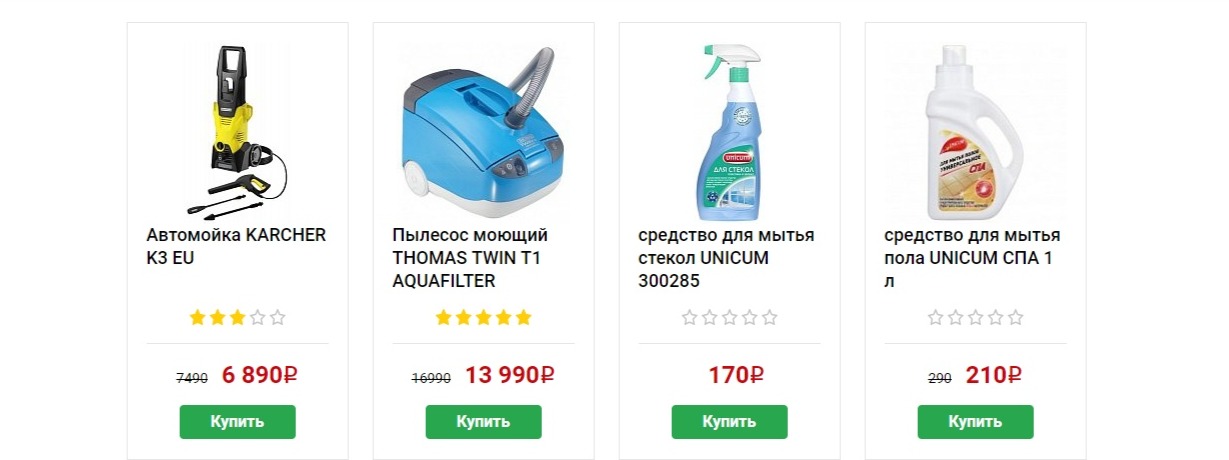Rate UNICUM 300285 glass cleaner one star
1229x460 pixels.
690,318
